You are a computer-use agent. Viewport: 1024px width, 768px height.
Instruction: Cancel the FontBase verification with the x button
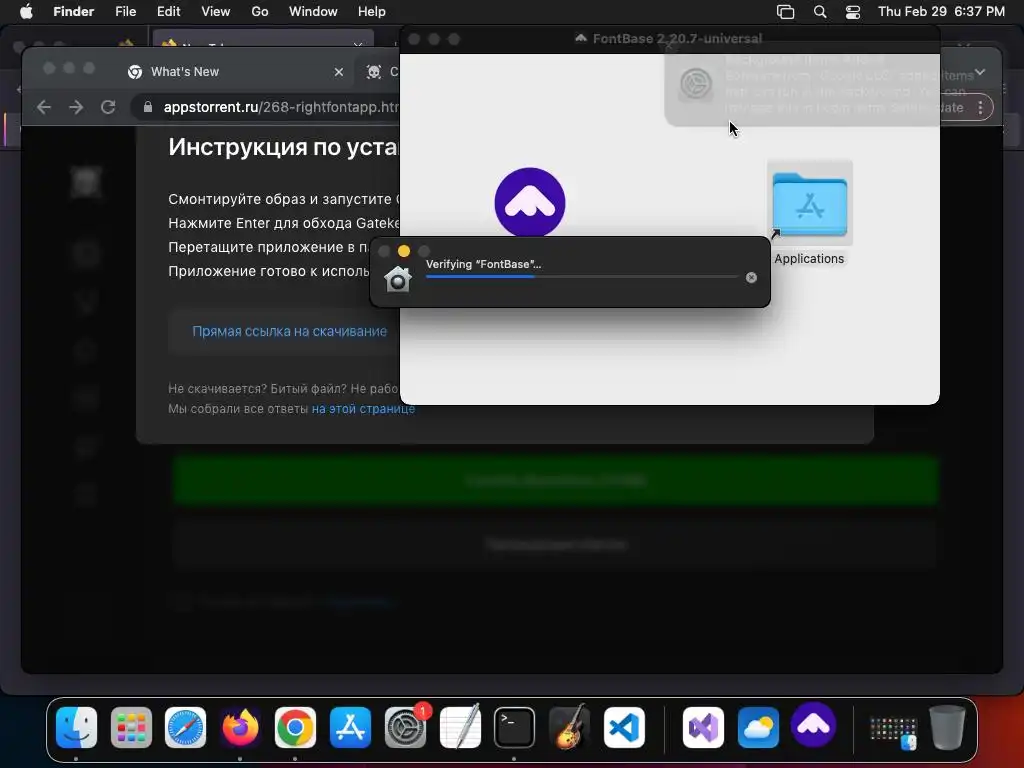752,278
